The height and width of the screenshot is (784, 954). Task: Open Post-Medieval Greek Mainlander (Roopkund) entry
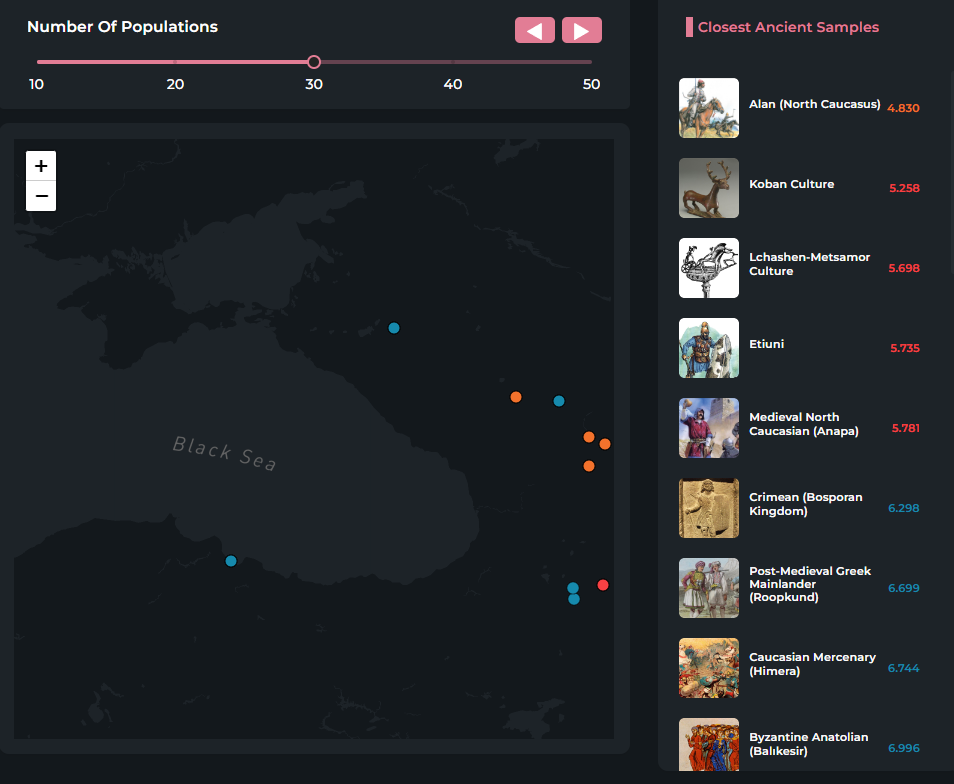[x=809, y=584]
